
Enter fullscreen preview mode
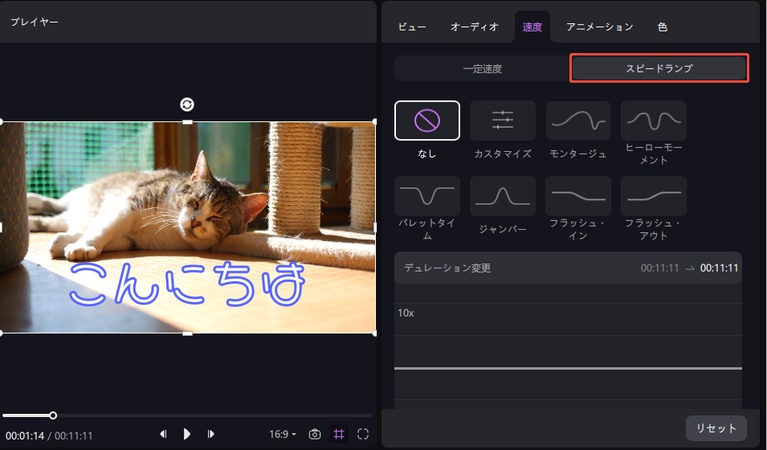pos(362,434)
